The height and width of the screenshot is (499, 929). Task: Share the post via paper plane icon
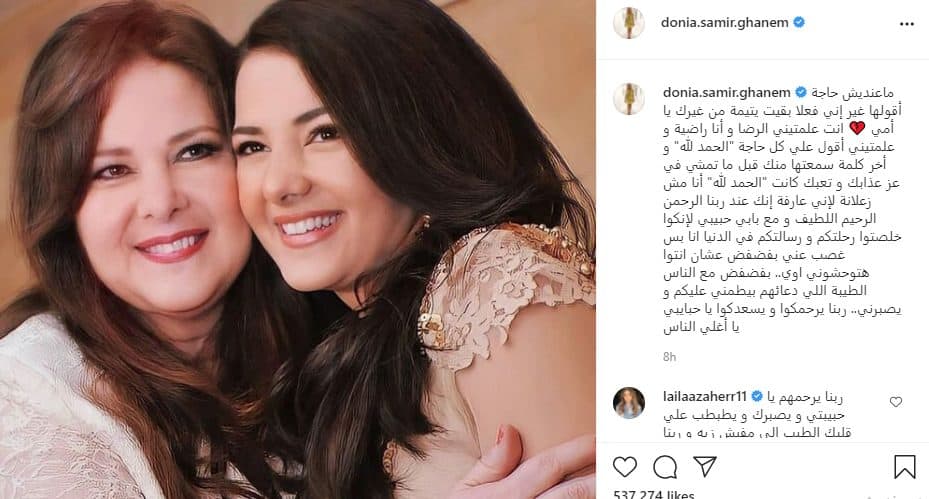click(705, 466)
